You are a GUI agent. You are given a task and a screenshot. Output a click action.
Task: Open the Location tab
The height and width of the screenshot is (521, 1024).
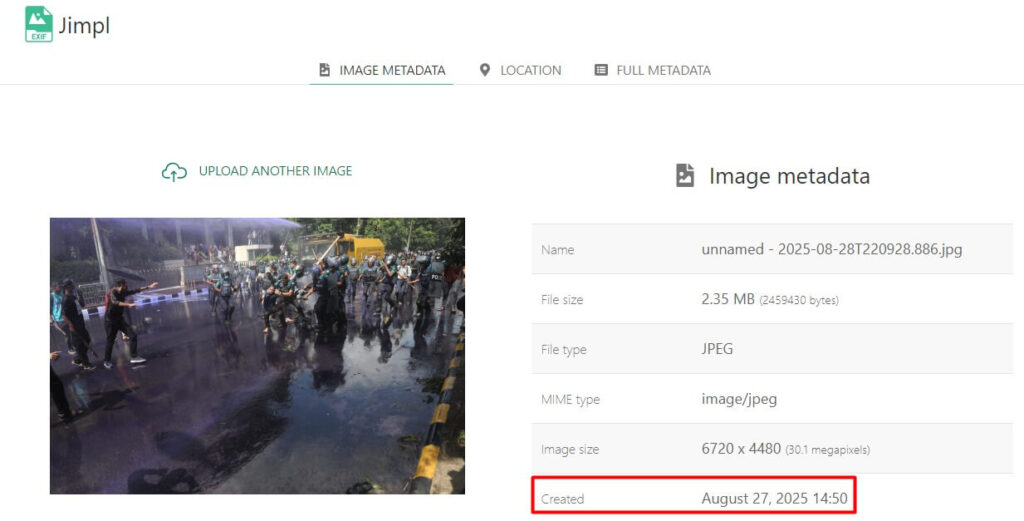pos(520,71)
